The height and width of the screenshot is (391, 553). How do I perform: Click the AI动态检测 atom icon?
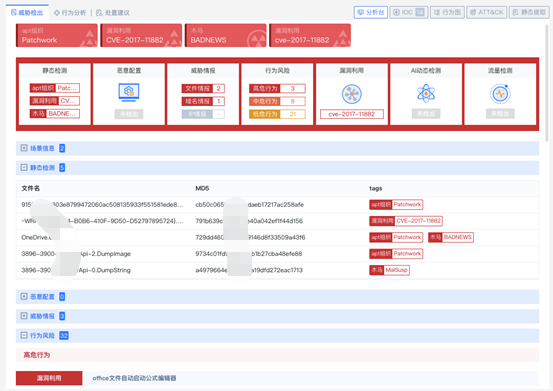[x=426, y=93]
